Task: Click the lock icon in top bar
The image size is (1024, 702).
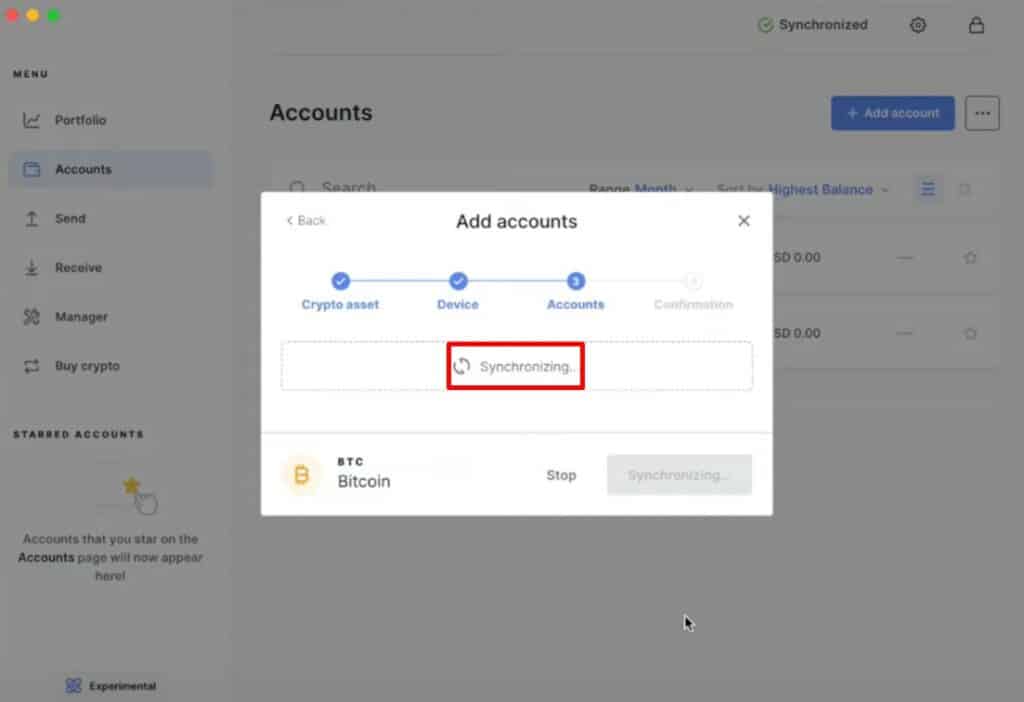Action: point(976,26)
